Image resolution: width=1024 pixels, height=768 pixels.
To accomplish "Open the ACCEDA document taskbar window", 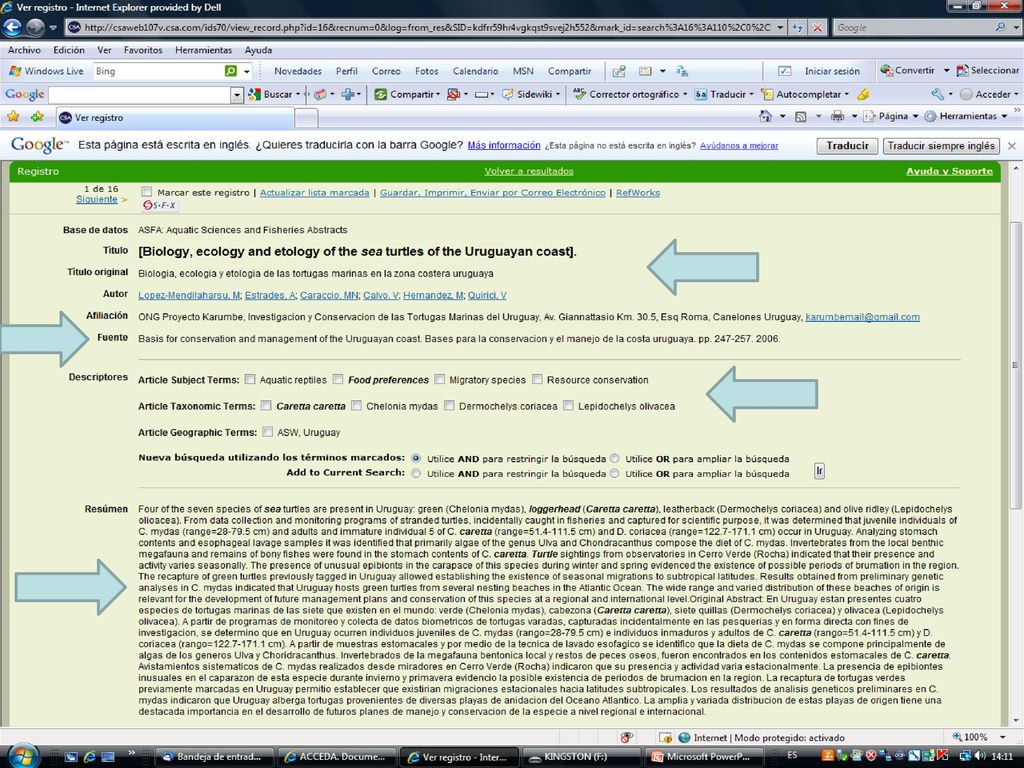I will 337,757.
